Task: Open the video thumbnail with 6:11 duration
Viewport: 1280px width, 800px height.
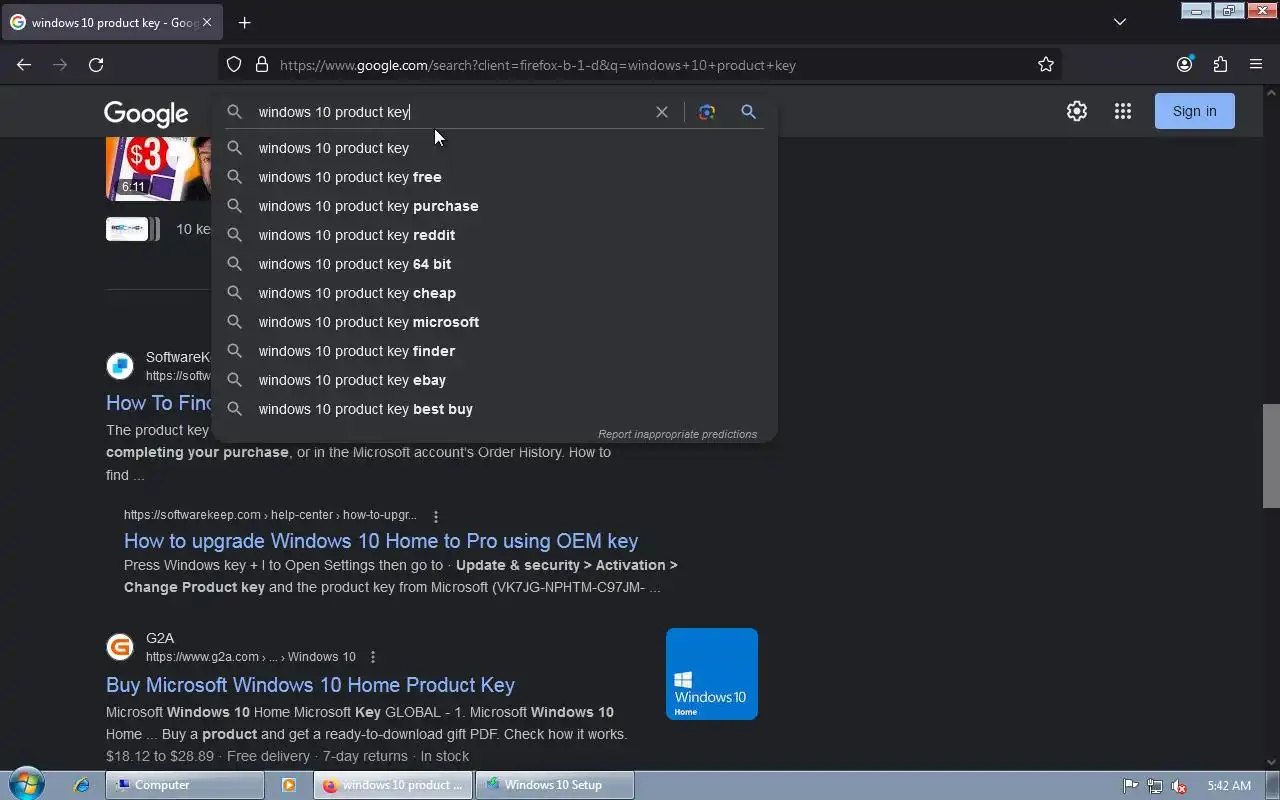Action: [158, 169]
